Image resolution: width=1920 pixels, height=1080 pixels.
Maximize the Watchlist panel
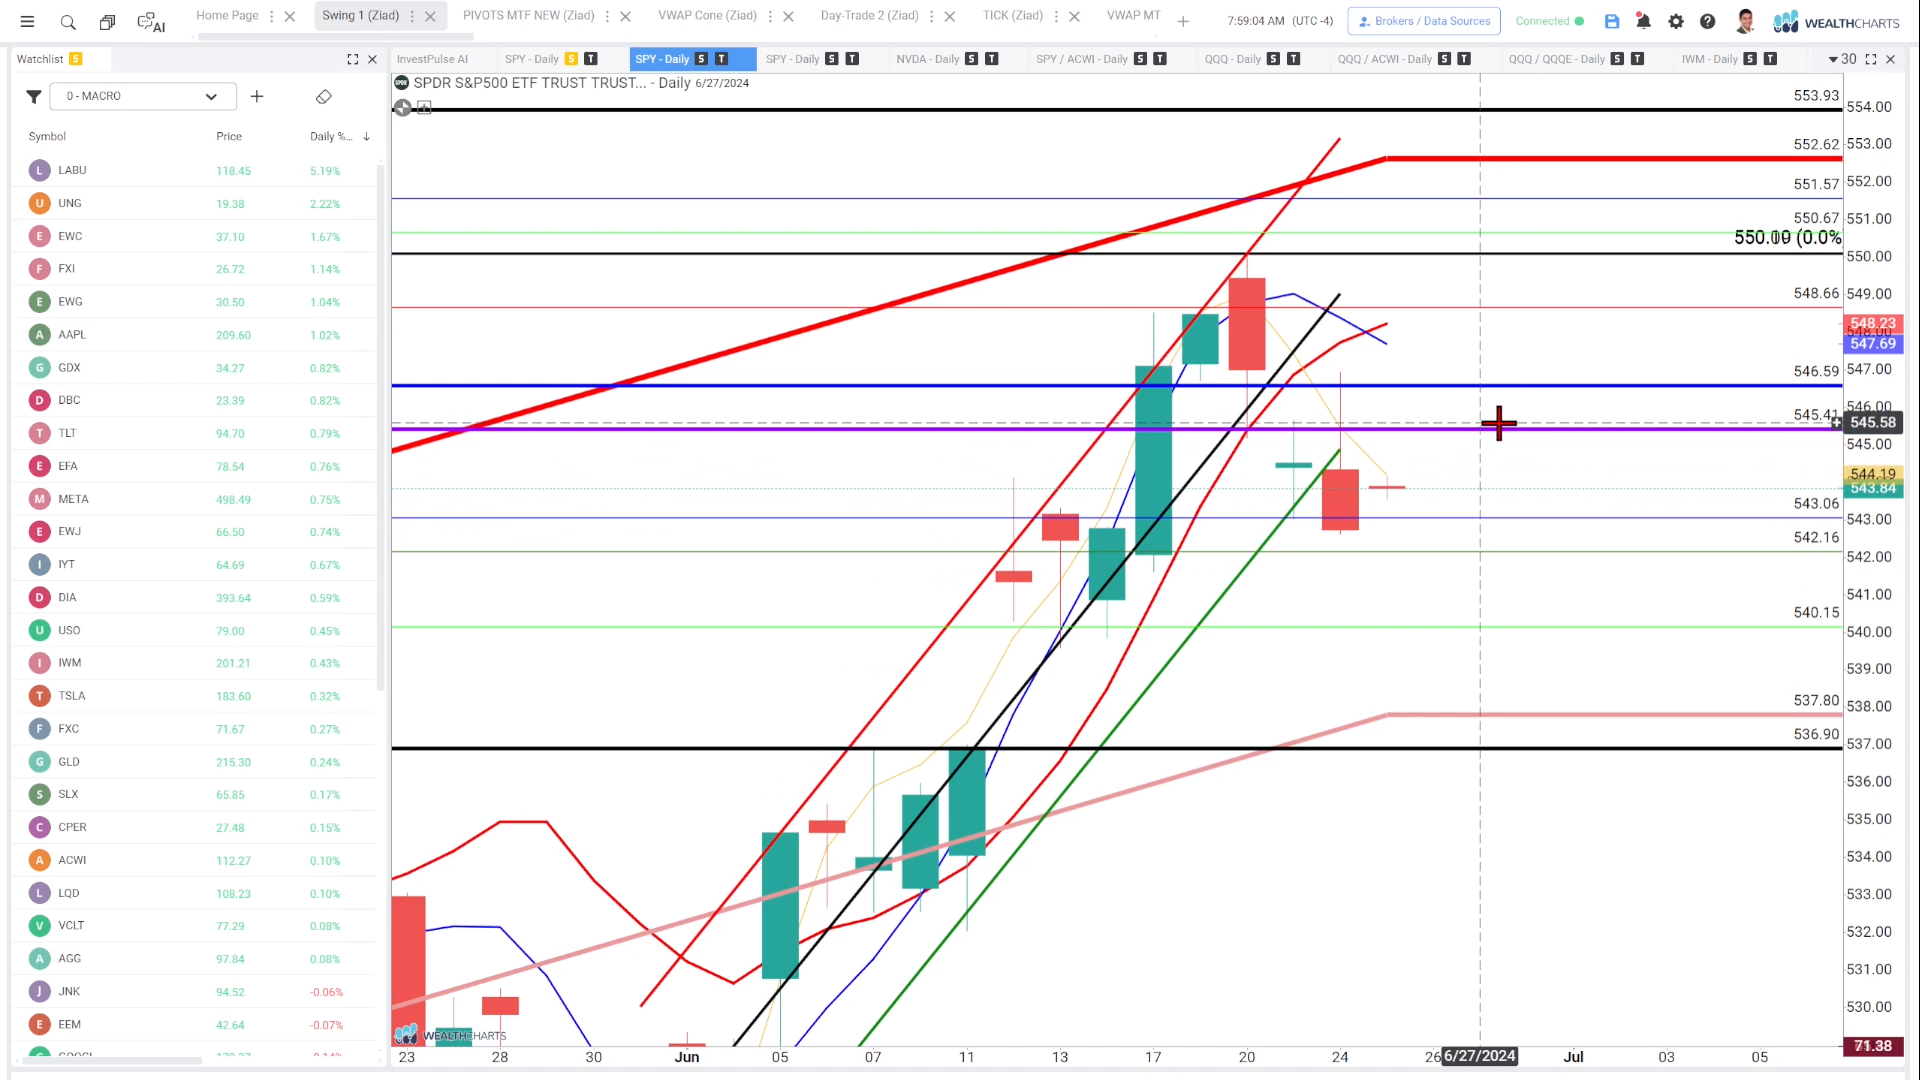tap(352, 59)
